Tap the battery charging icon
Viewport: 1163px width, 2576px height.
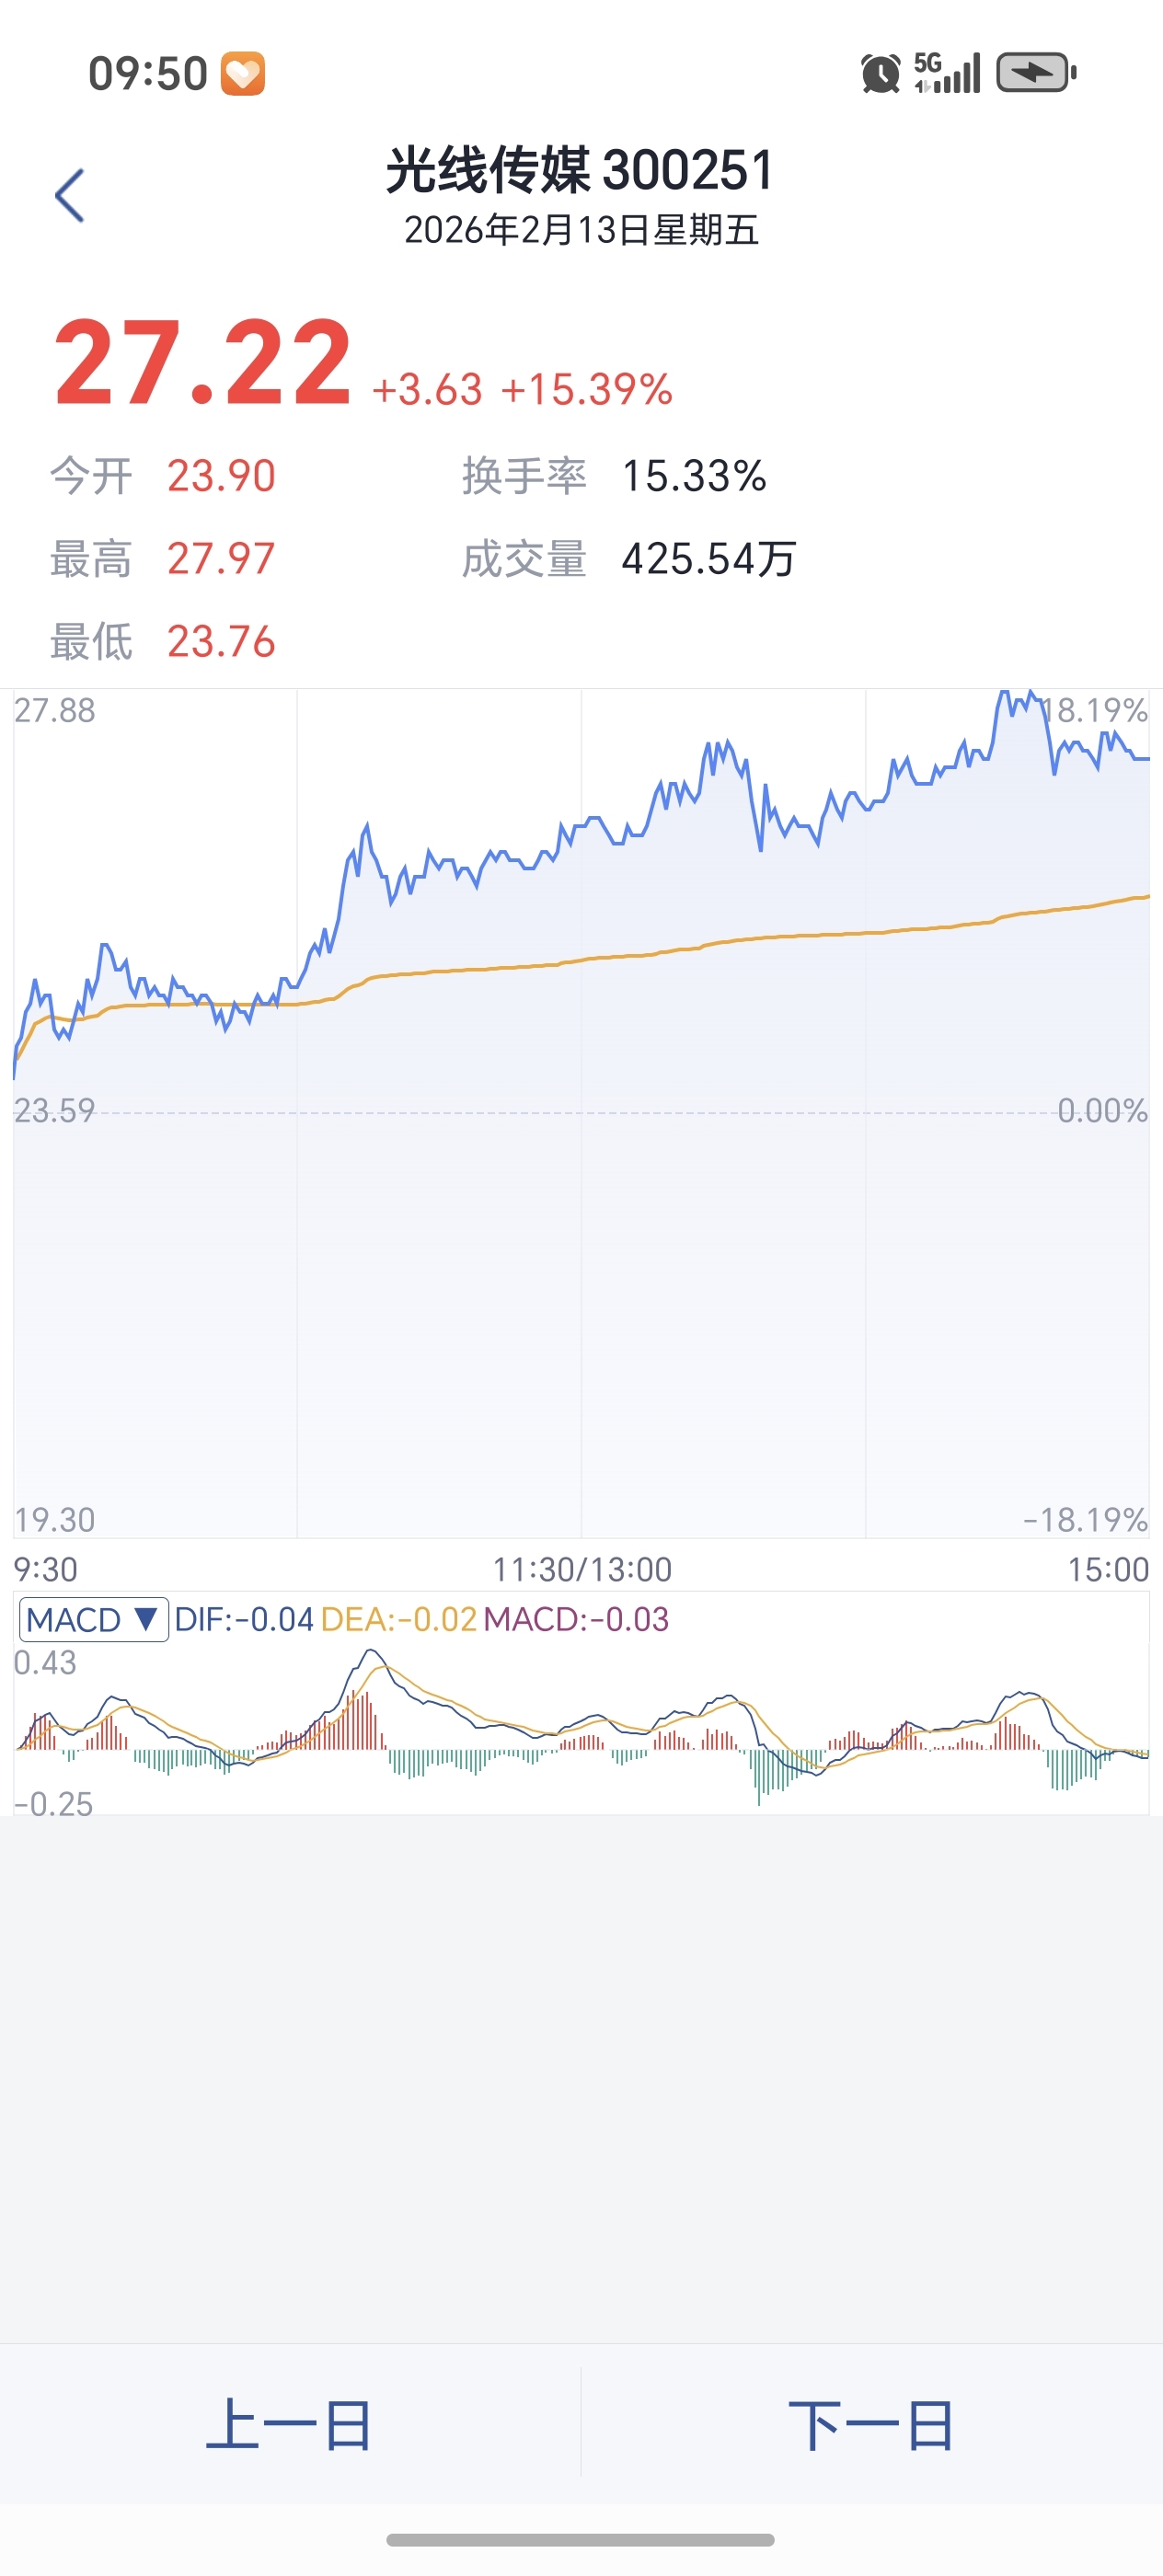pos(1036,73)
